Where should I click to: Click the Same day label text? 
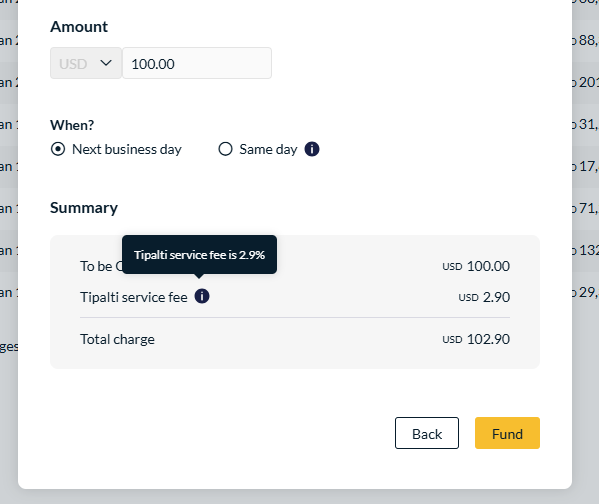[268, 149]
